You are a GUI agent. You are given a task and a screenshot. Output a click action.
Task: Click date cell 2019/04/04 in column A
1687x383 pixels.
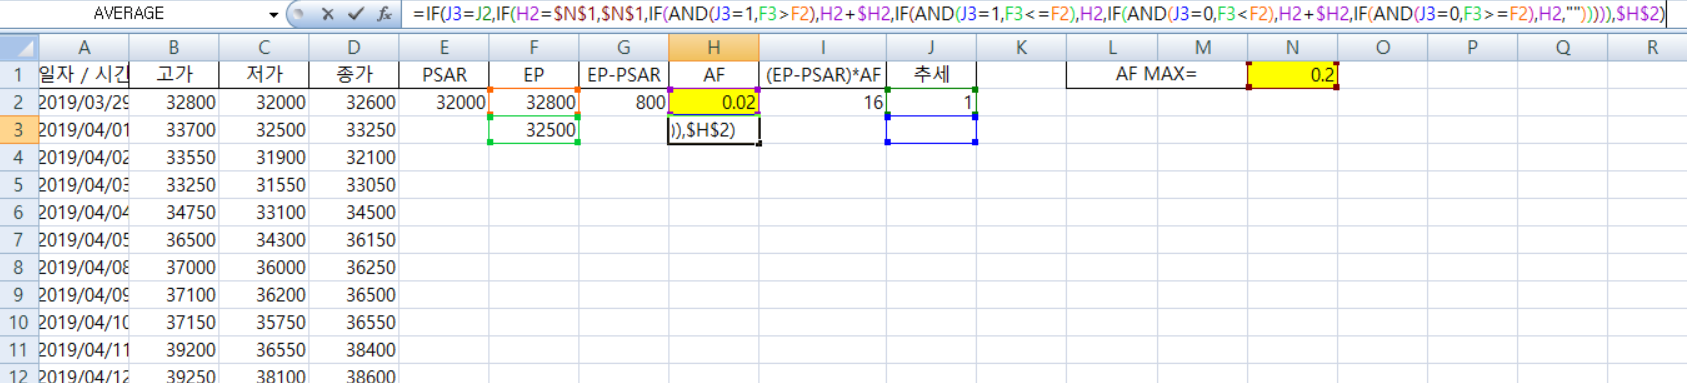click(x=83, y=212)
